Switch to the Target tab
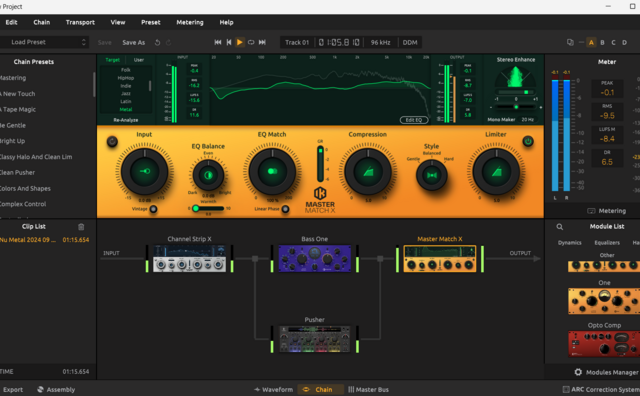Screen dimensions: 640x396 coord(112,60)
